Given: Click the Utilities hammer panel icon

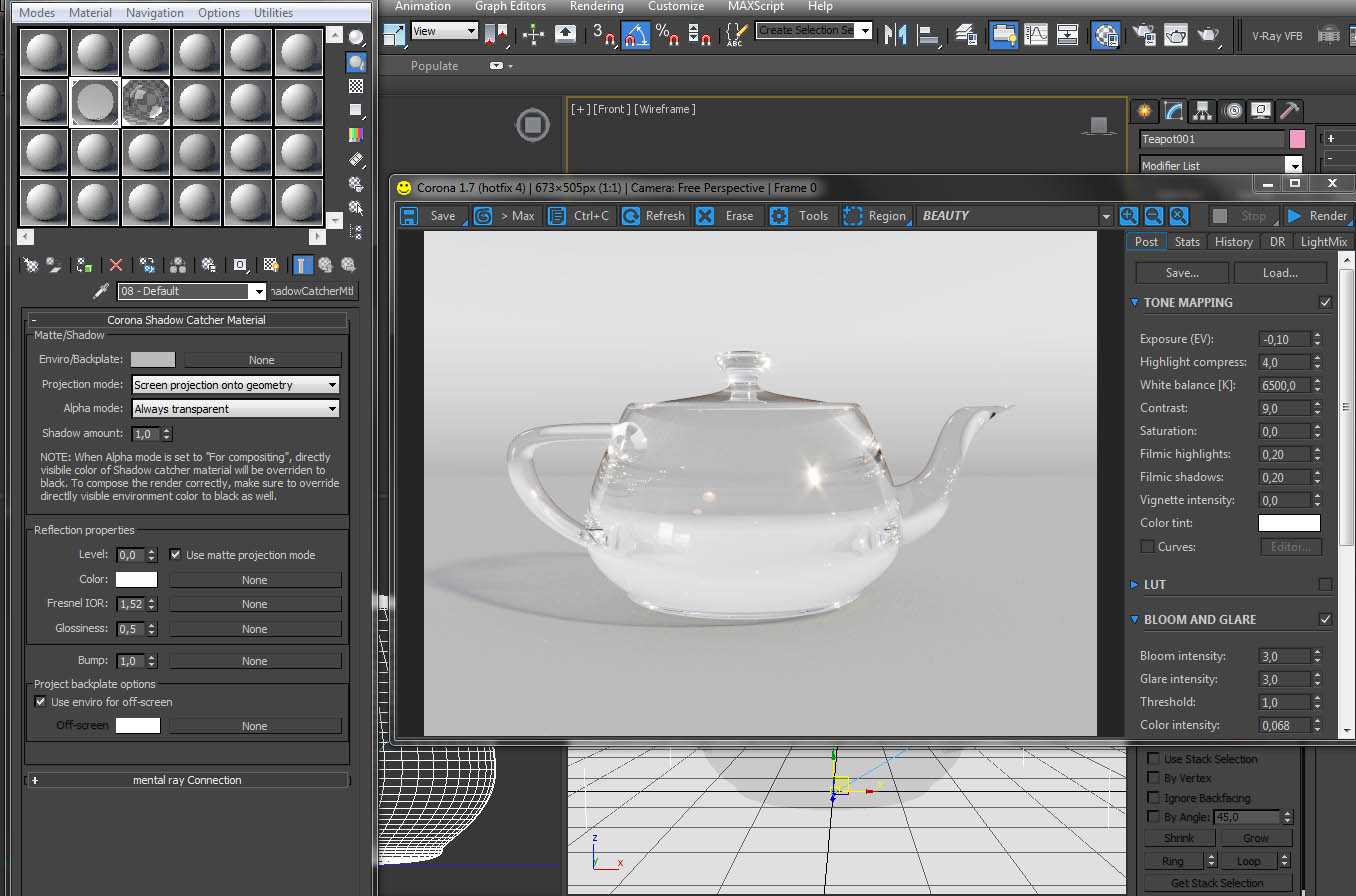Looking at the screenshot, I should (1290, 111).
